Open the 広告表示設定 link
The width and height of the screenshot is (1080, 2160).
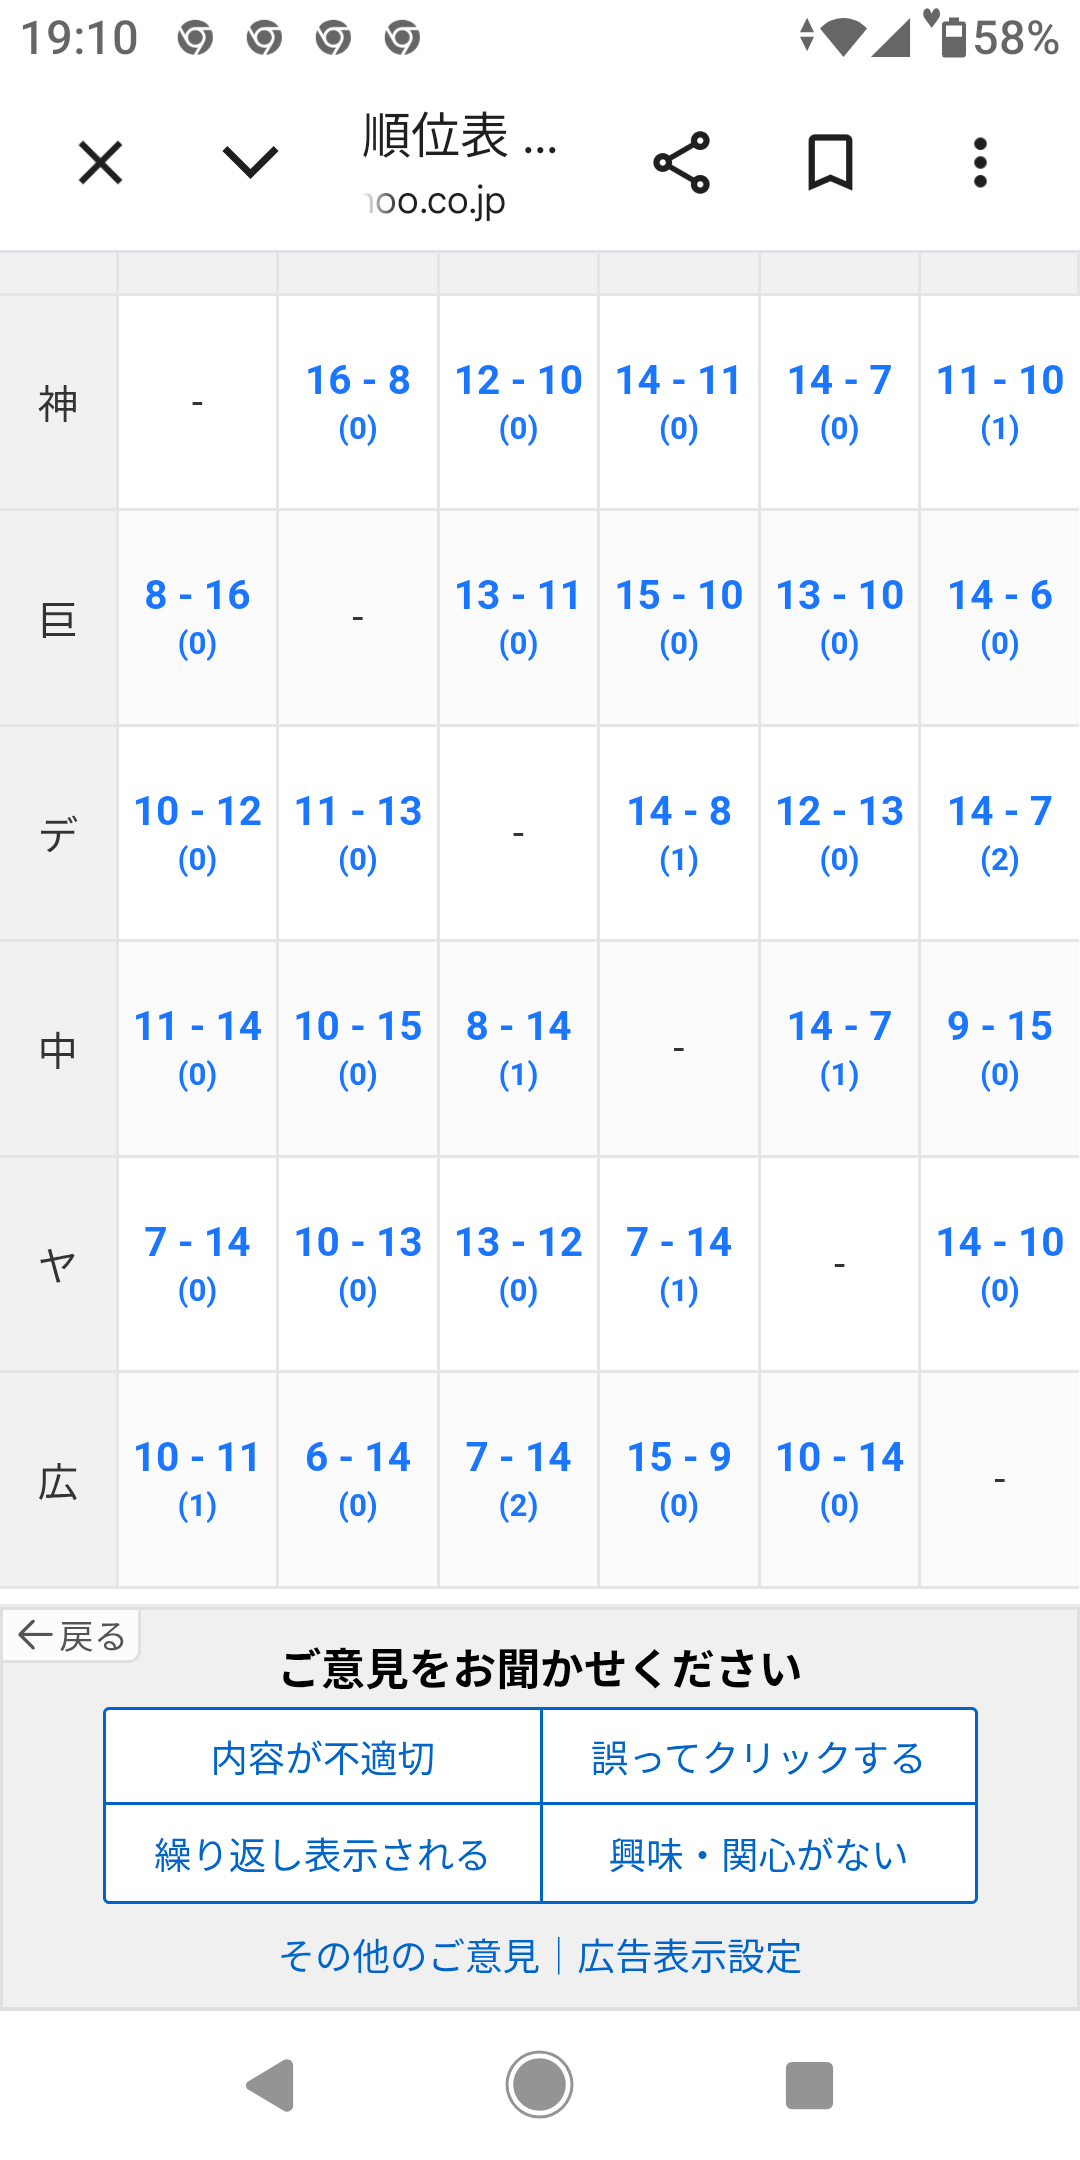click(x=690, y=1957)
